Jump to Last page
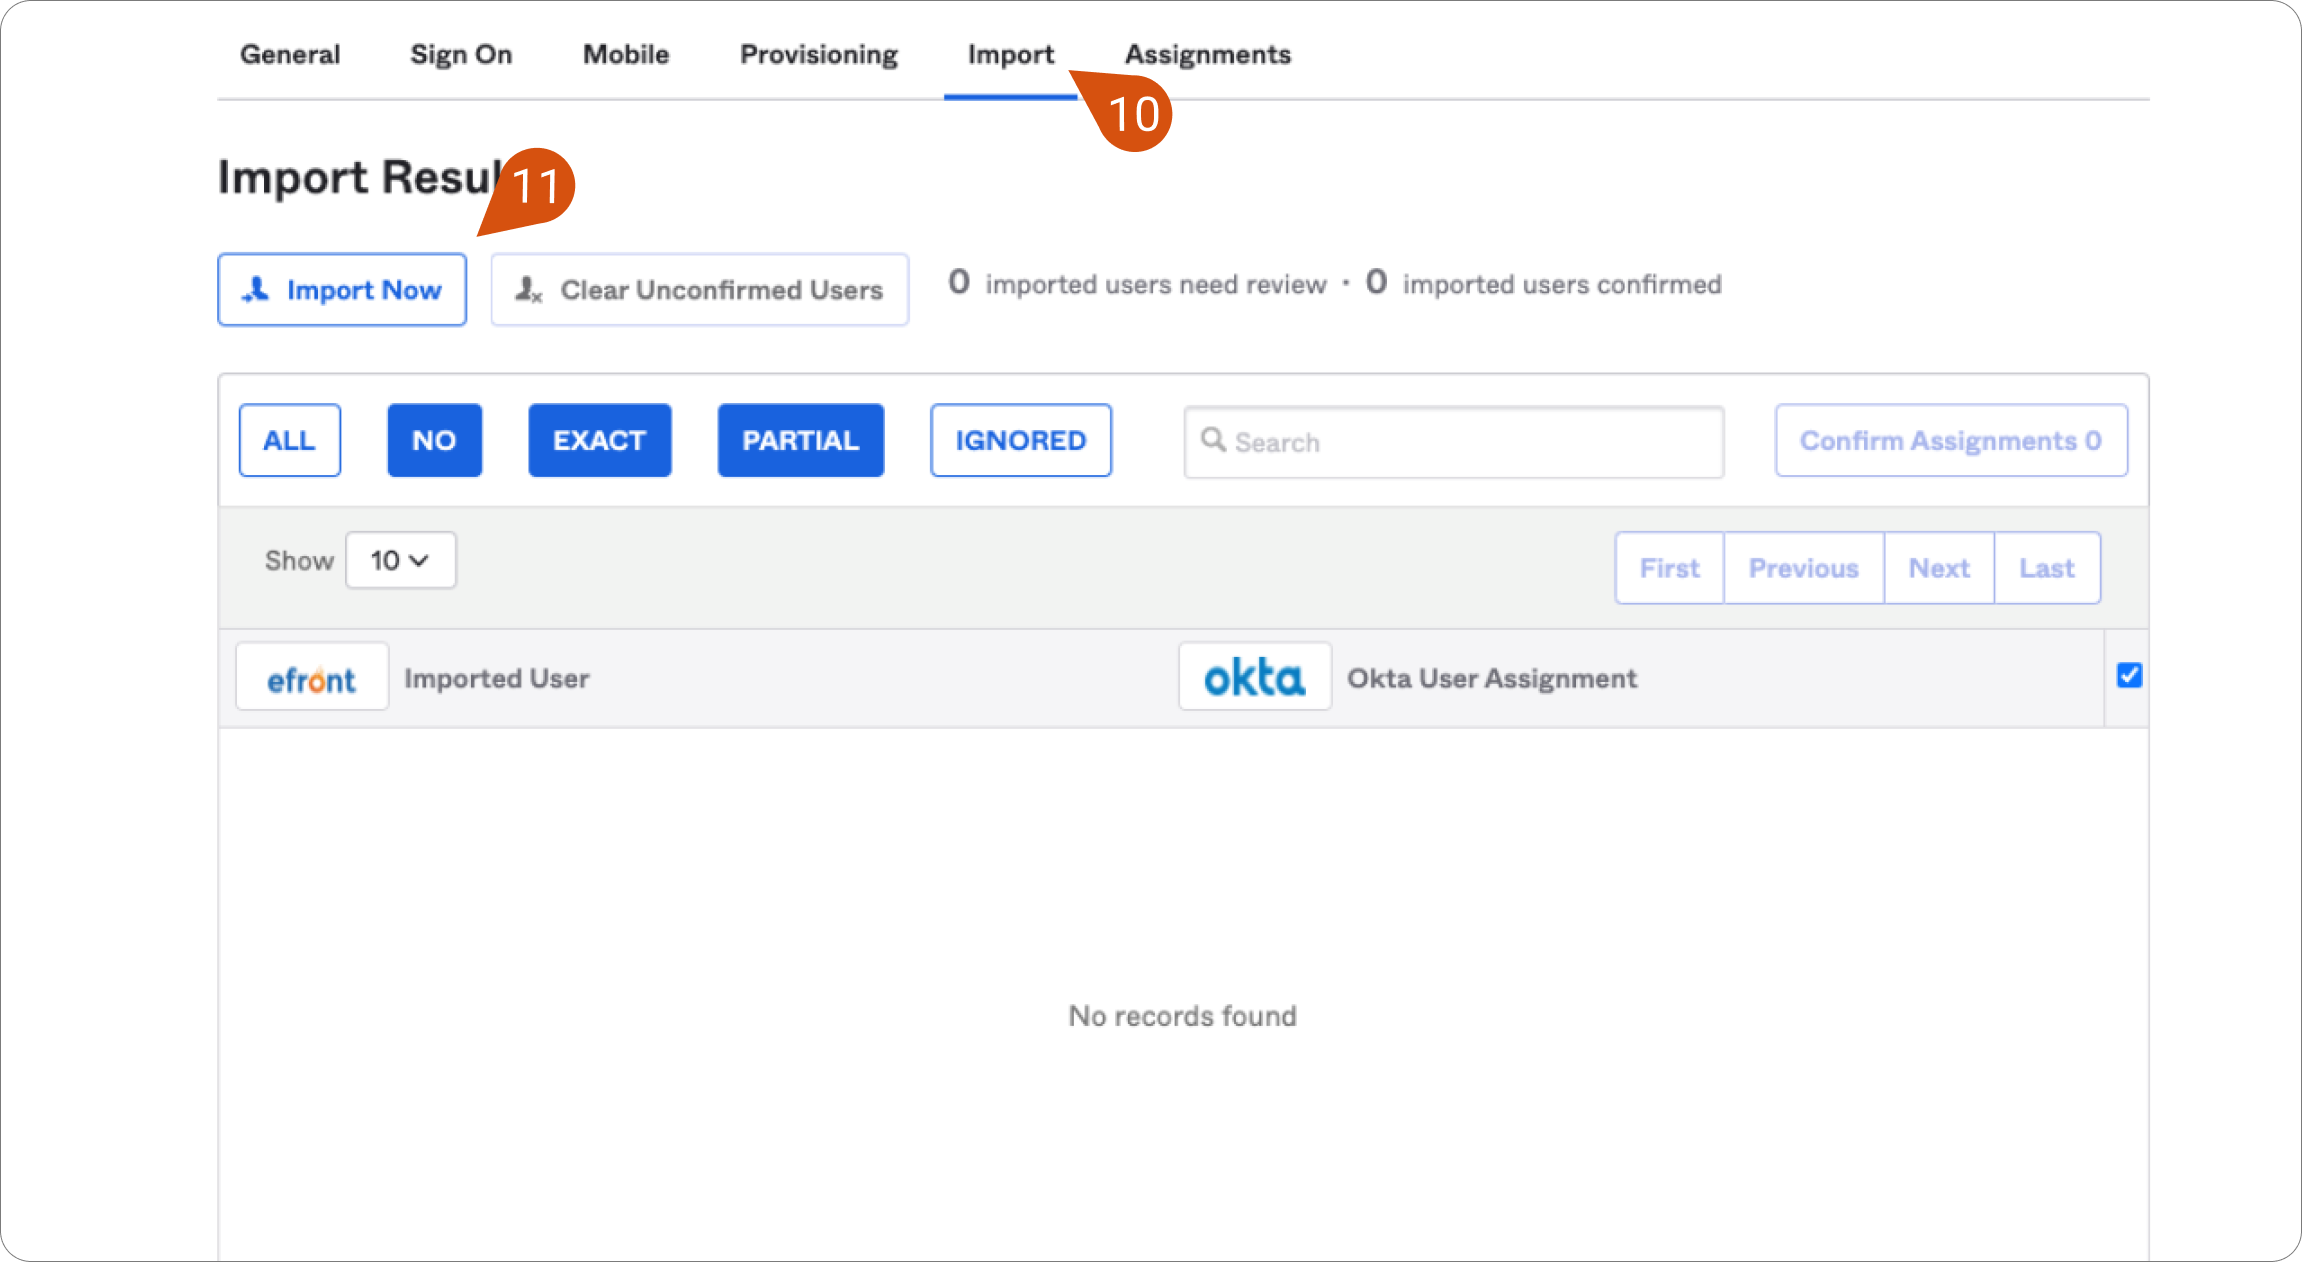Image resolution: width=2302 pixels, height=1262 pixels. [2047, 568]
